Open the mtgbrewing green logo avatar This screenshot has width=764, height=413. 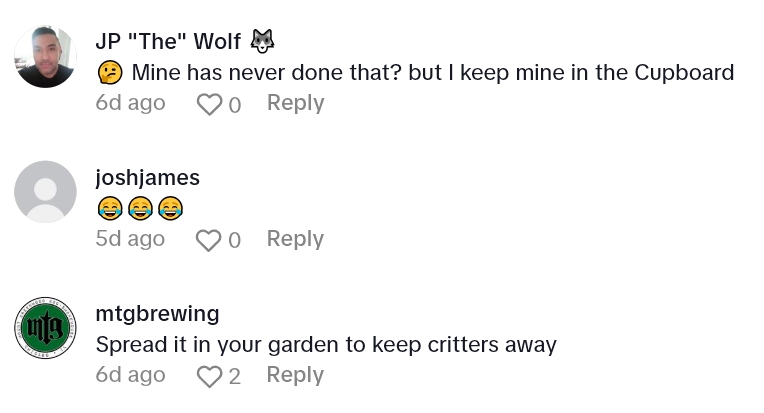click(46, 328)
